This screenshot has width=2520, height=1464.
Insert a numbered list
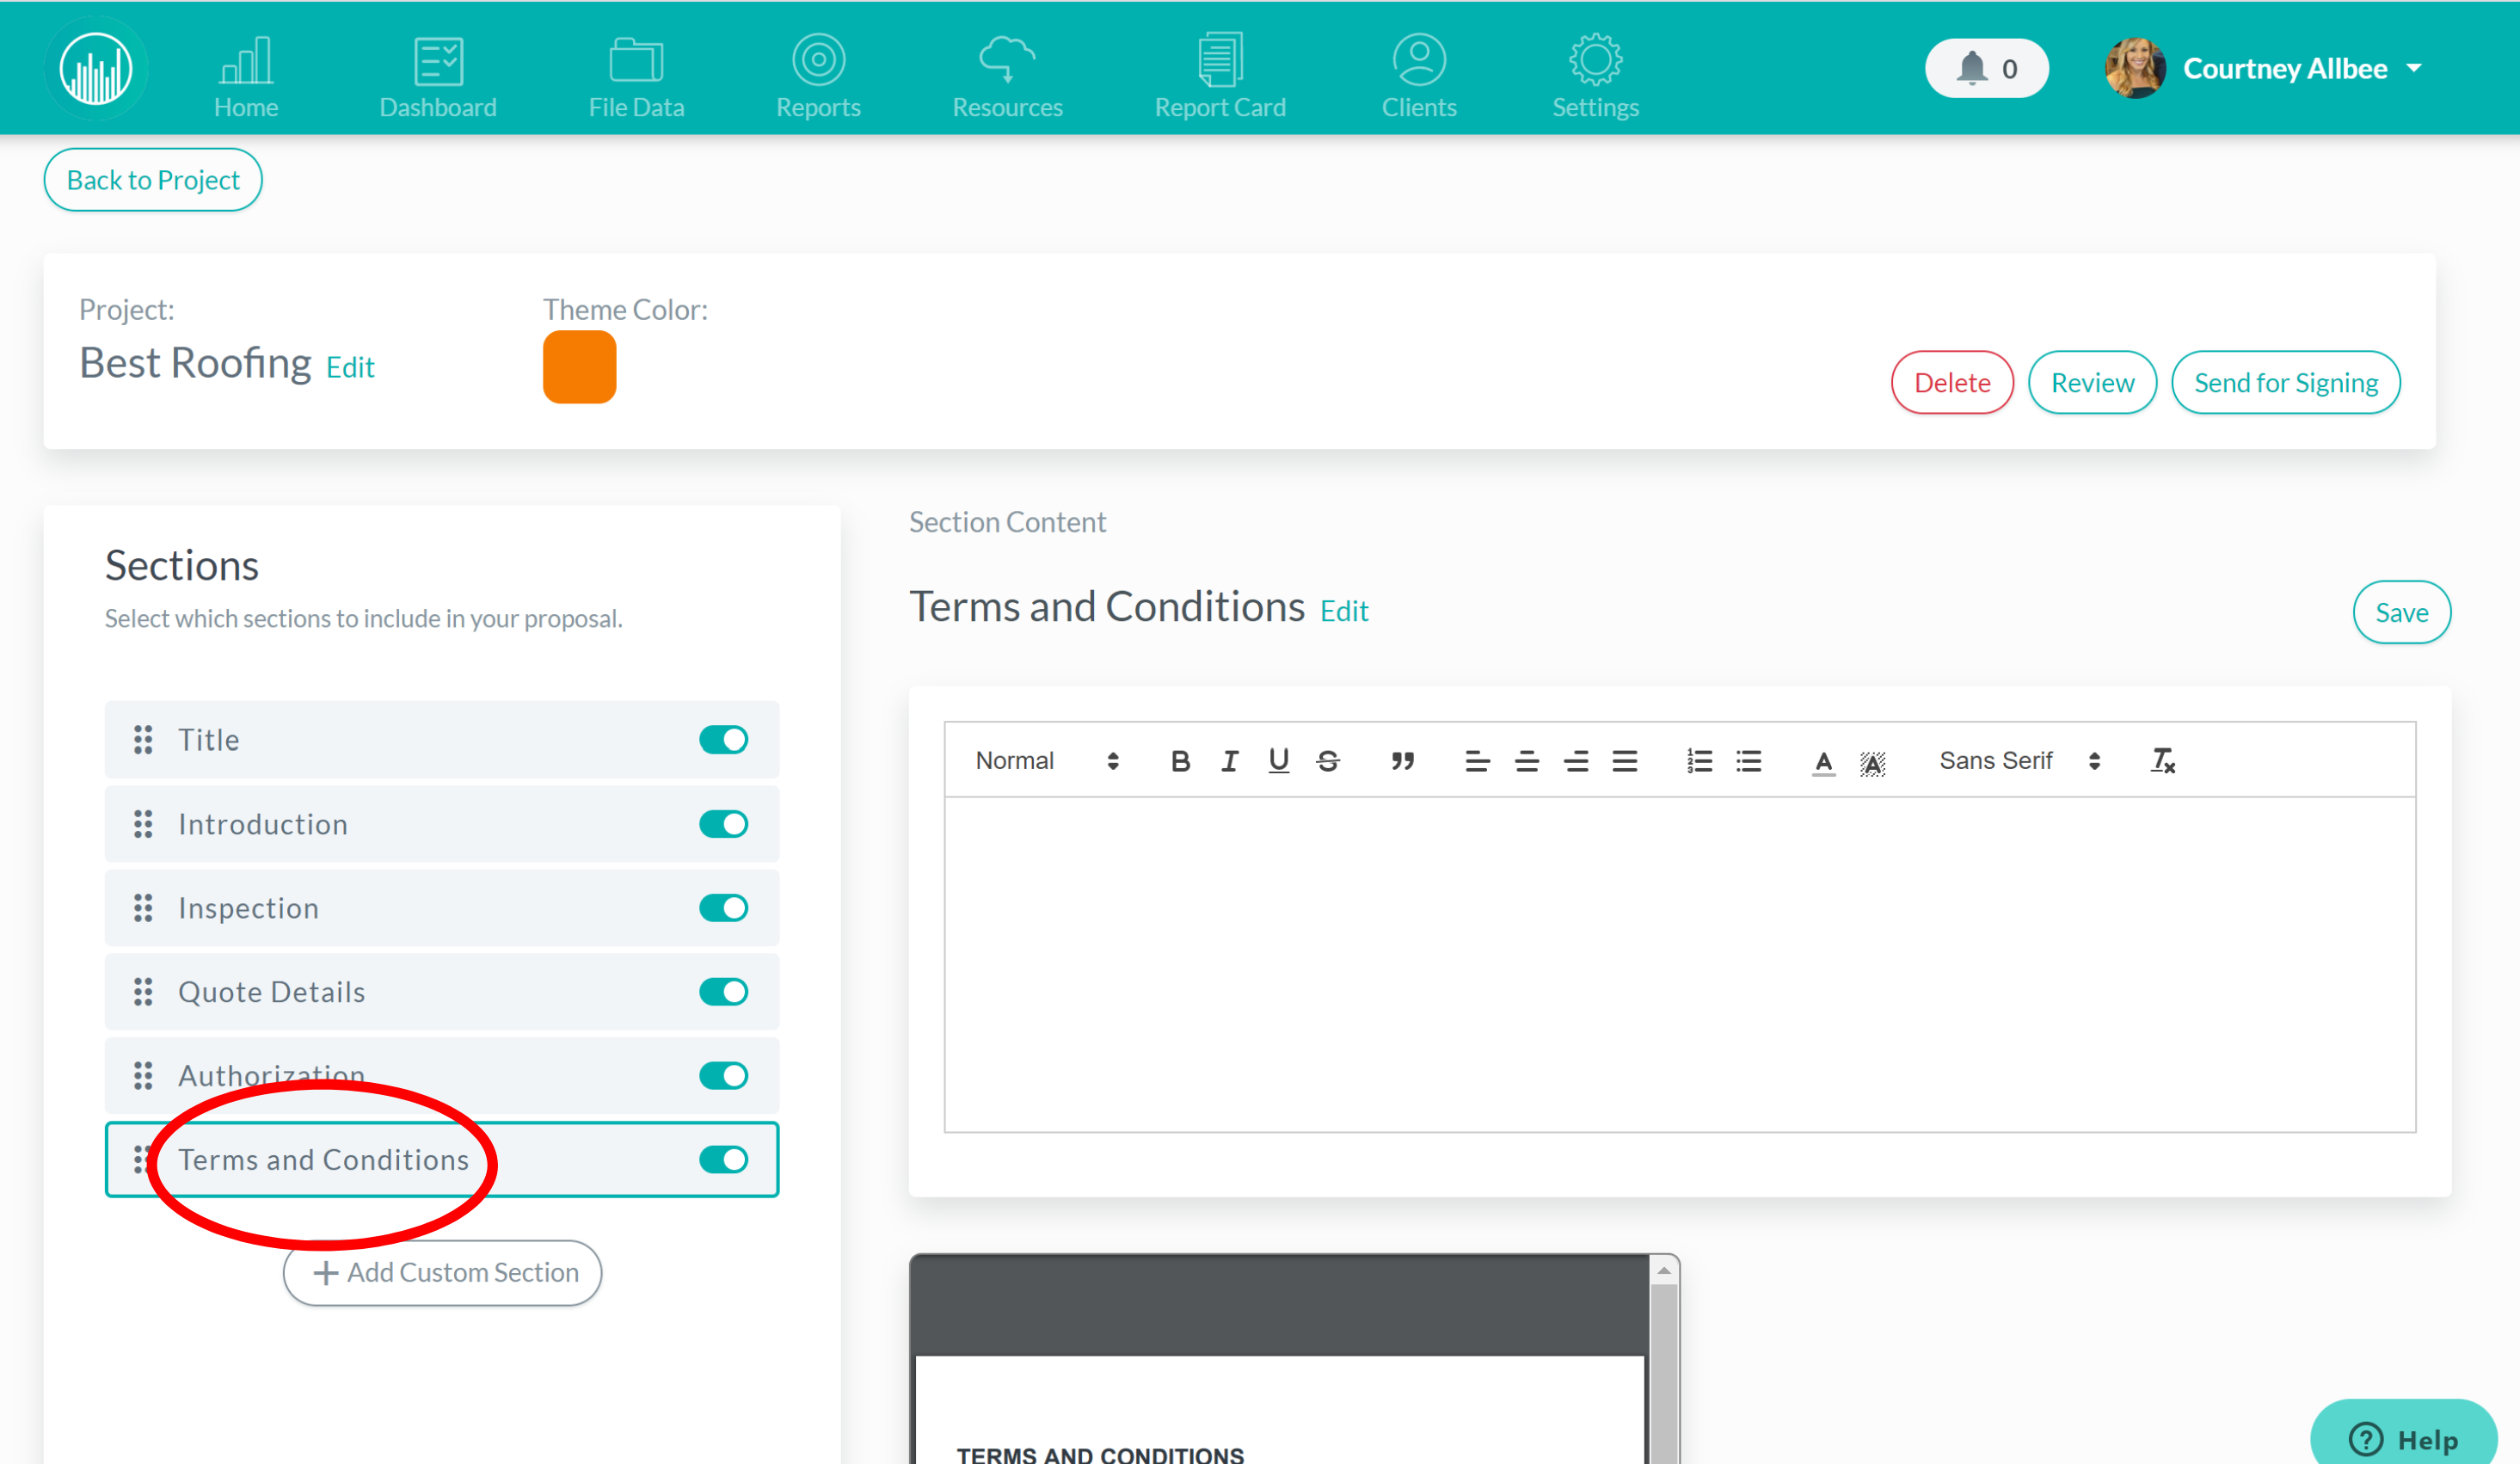pyautogui.click(x=1699, y=761)
